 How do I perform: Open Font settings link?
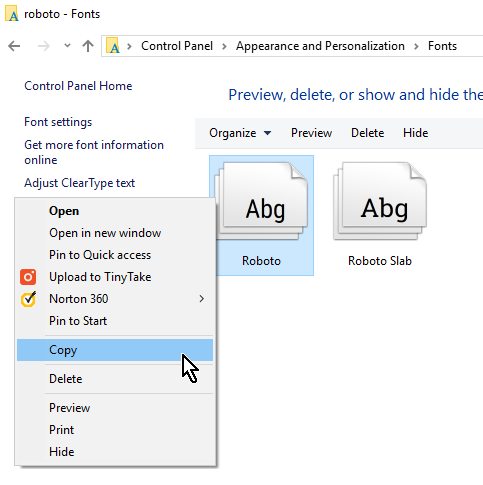[x=58, y=122]
